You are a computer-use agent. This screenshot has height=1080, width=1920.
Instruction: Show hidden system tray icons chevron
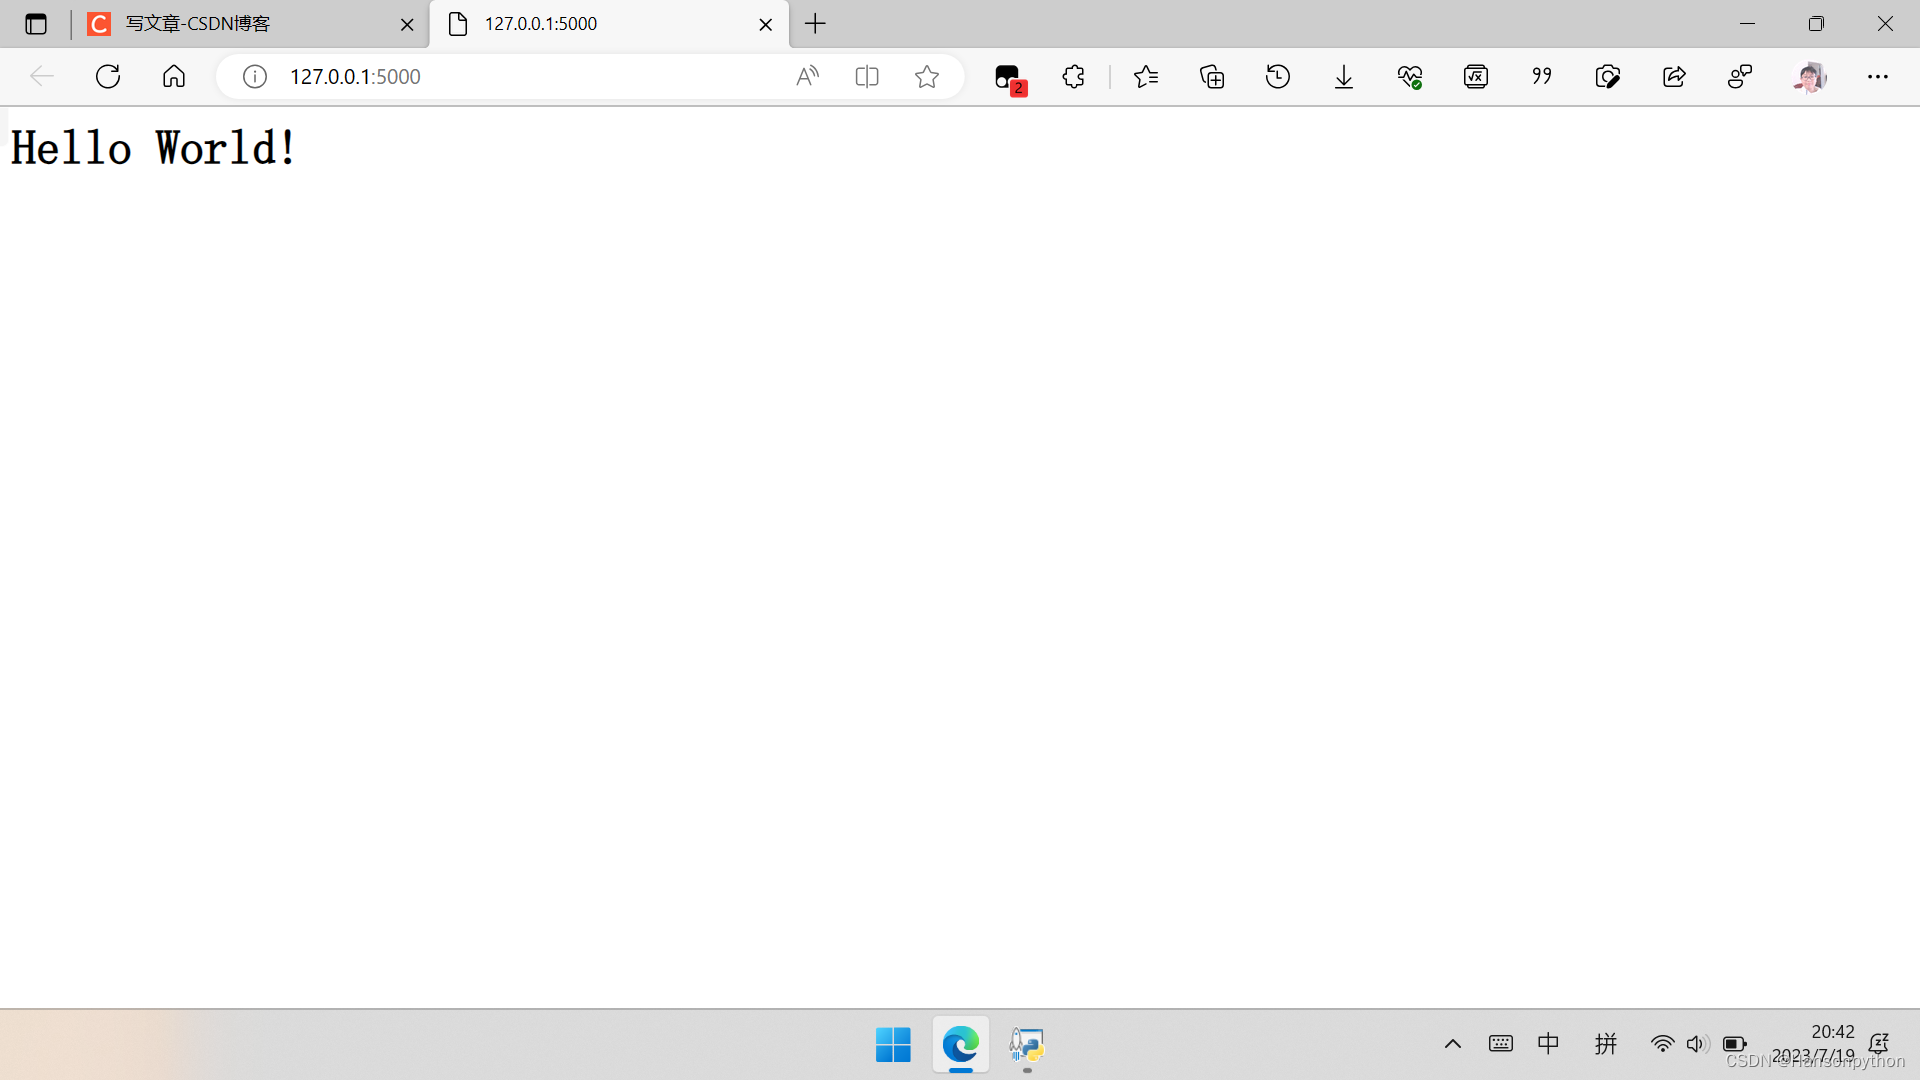(1453, 1044)
